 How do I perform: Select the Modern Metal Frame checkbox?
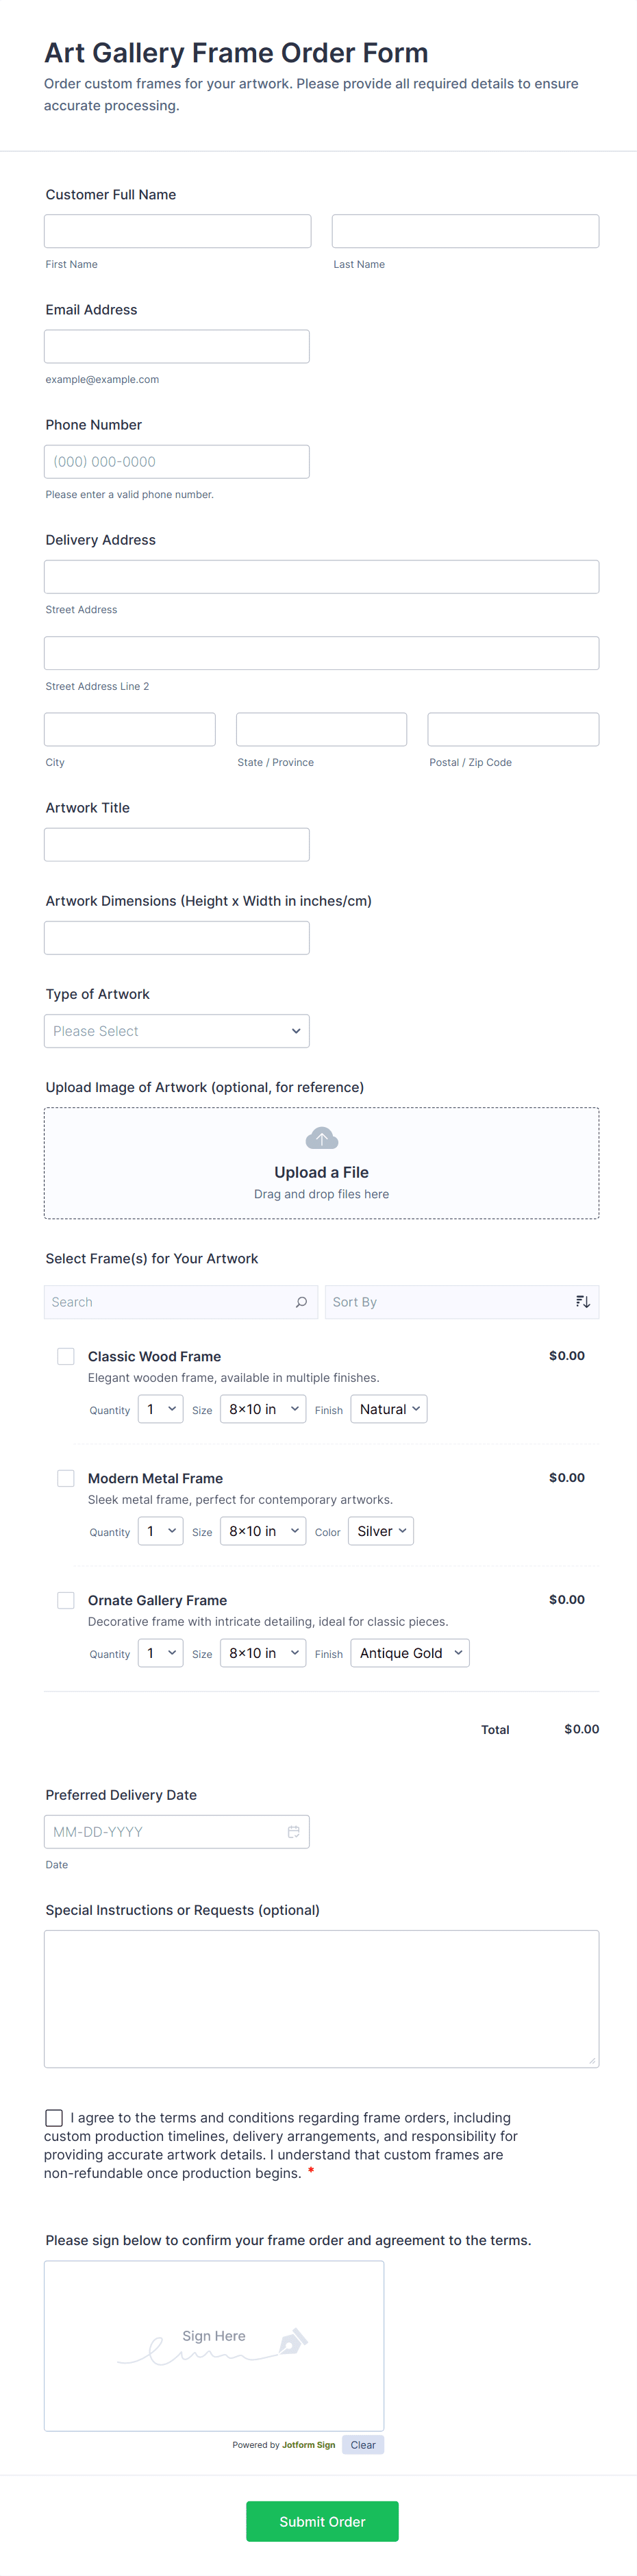(66, 1478)
